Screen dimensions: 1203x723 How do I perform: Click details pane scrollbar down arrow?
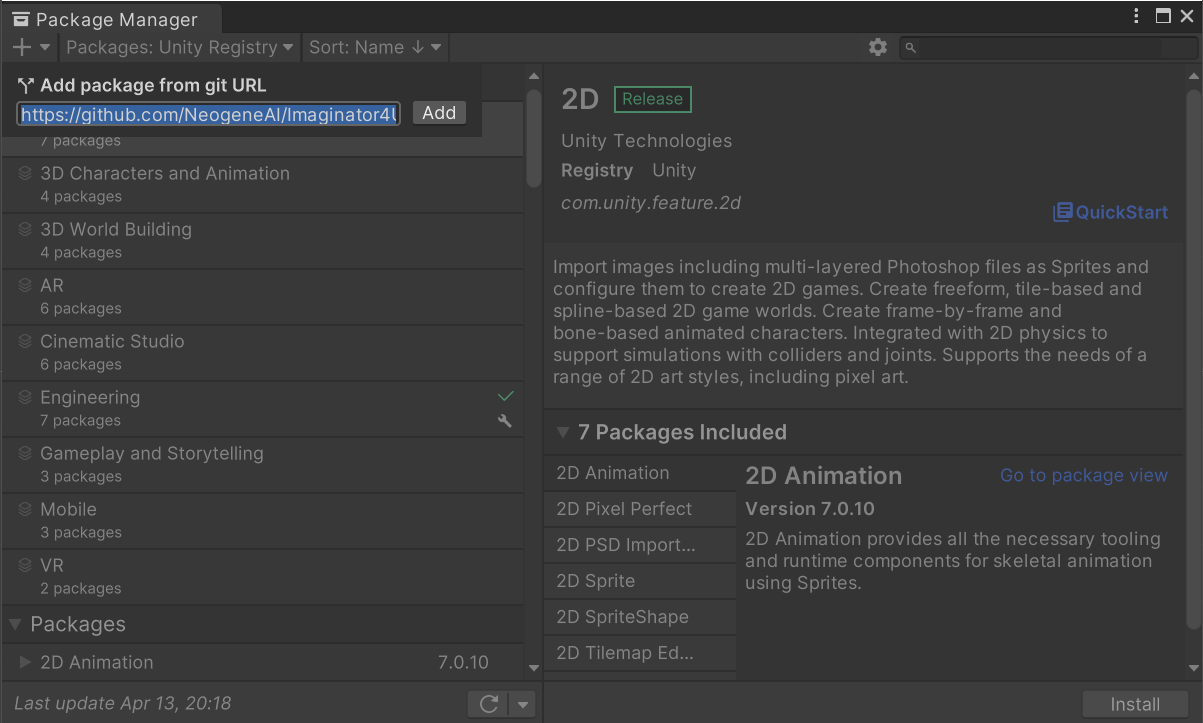1194,668
